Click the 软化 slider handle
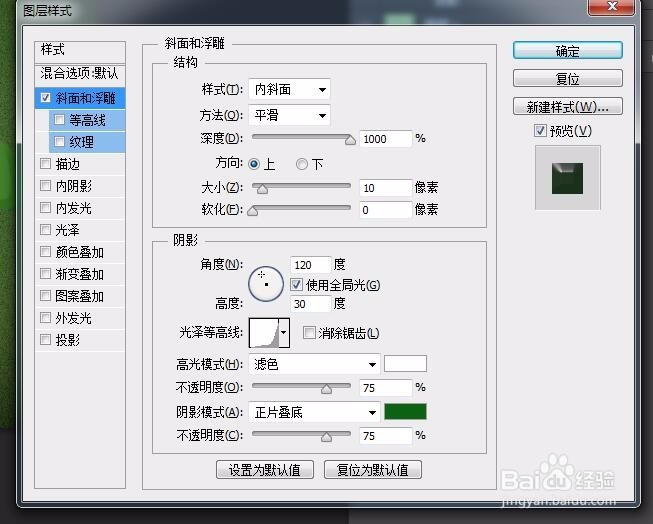This screenshot has width=653, height=524. point(252,211)
